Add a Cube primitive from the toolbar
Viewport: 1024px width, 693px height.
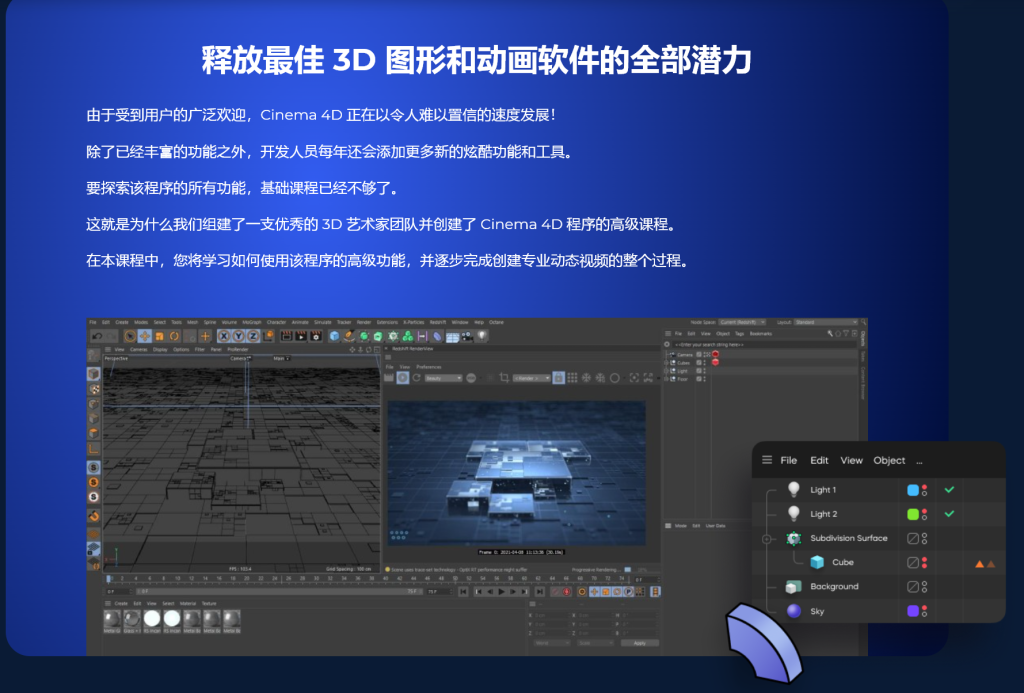tap(334, 336)
